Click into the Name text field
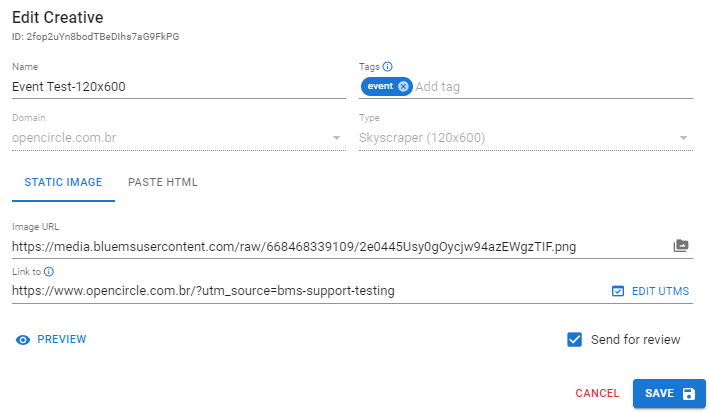709x413 pixels. tap(178, 86)
